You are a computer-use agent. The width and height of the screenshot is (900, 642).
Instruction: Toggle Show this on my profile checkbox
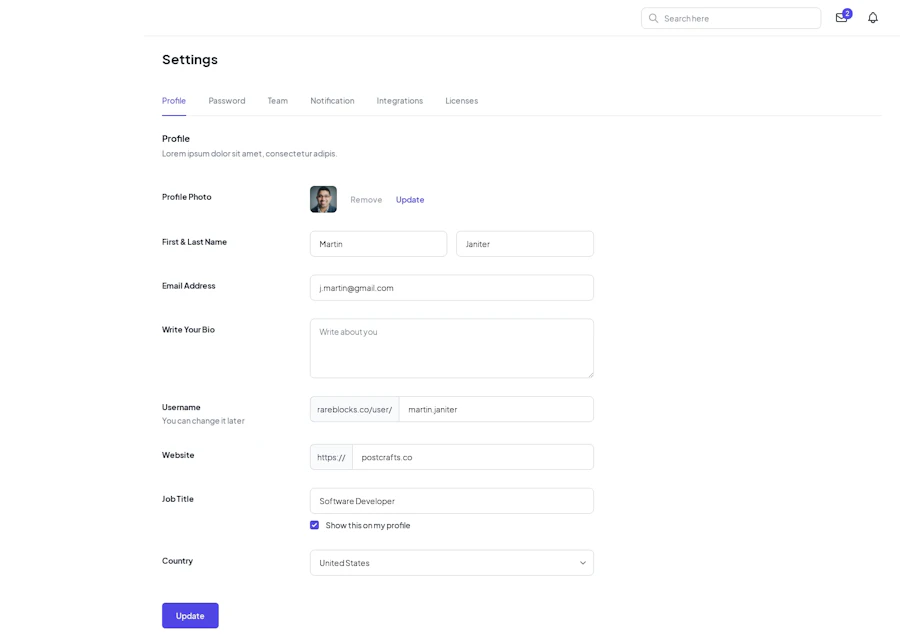tap(315, 525)
